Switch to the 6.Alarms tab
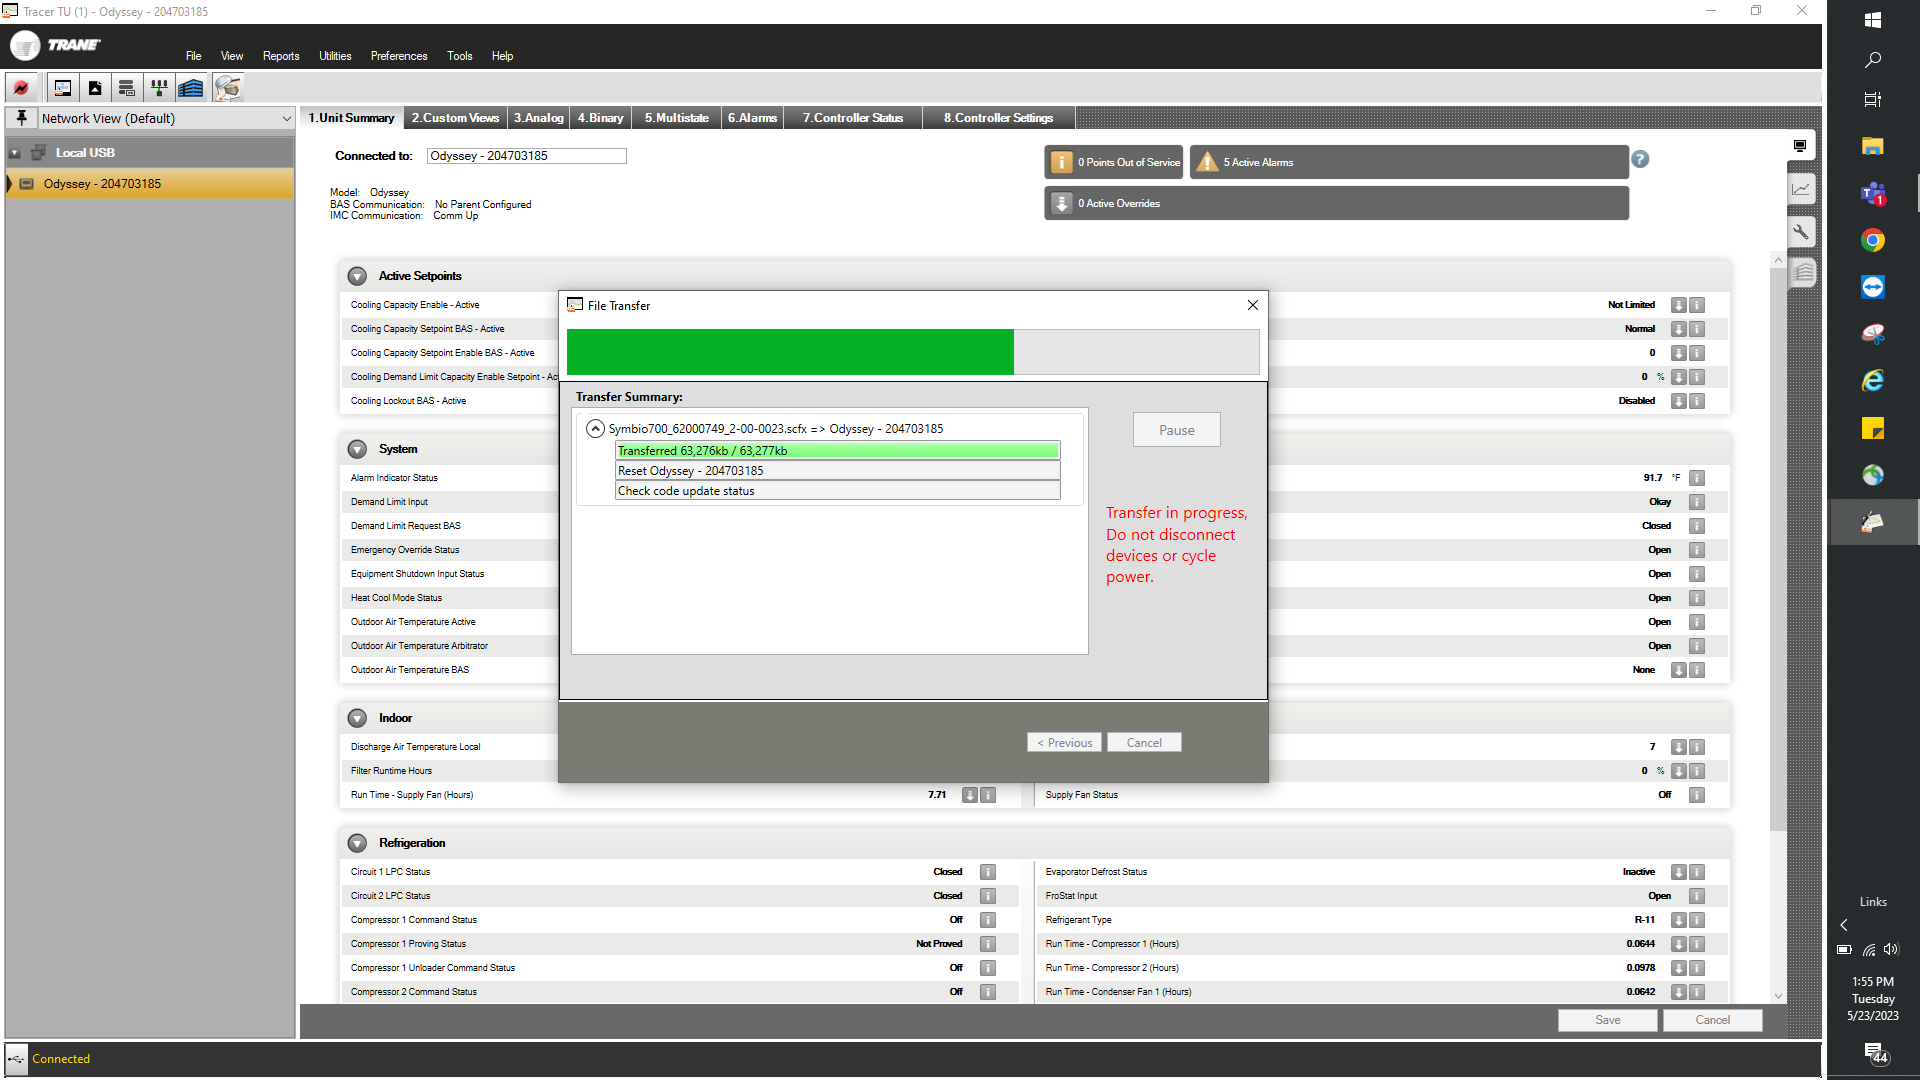1920x1080 pixels. pyautogui.click(x=752, y=118)
